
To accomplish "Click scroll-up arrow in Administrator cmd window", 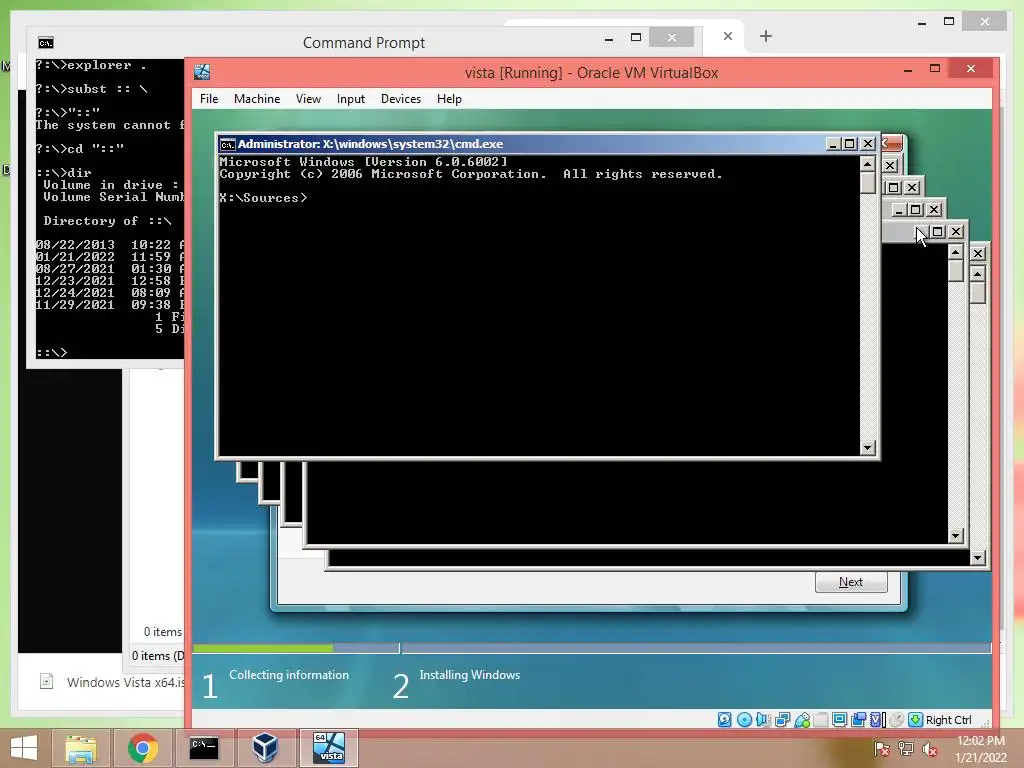I will 868,163.
